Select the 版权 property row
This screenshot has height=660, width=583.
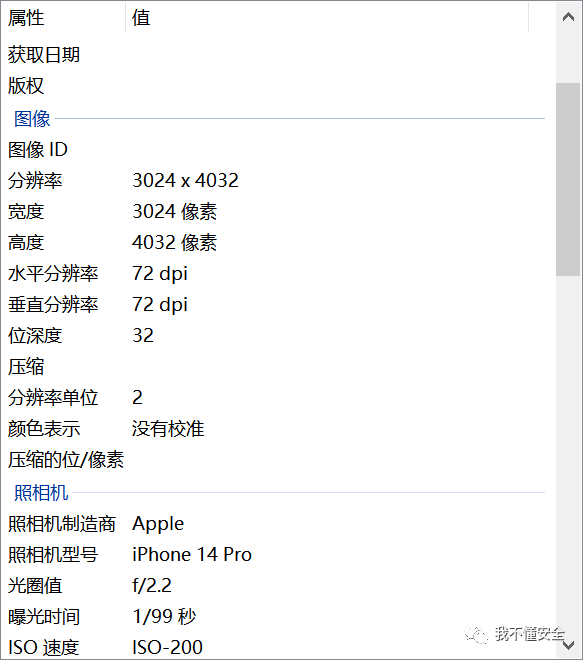278,86
